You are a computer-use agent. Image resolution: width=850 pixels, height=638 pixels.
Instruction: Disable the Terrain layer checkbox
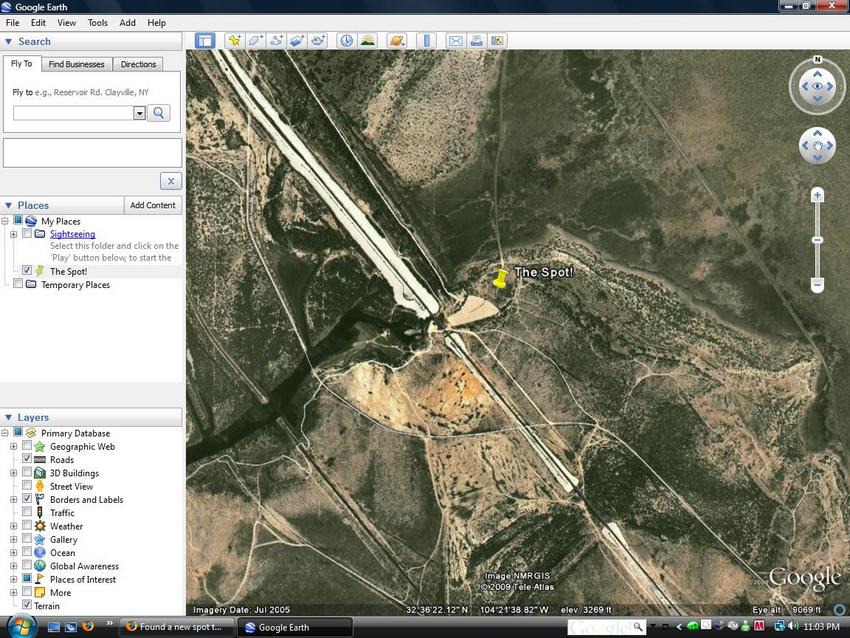click(x=27, y=605)
